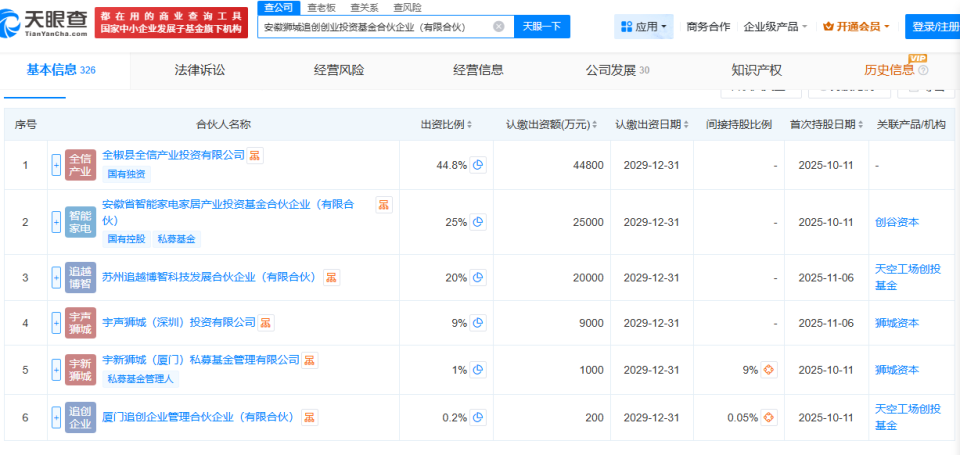Select the 查风险 search tab

click(x=407, y=7)
